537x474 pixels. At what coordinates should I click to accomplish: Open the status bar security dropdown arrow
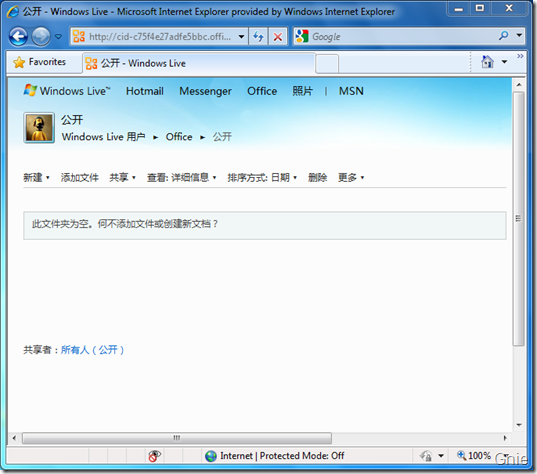(x=441, y=456)
